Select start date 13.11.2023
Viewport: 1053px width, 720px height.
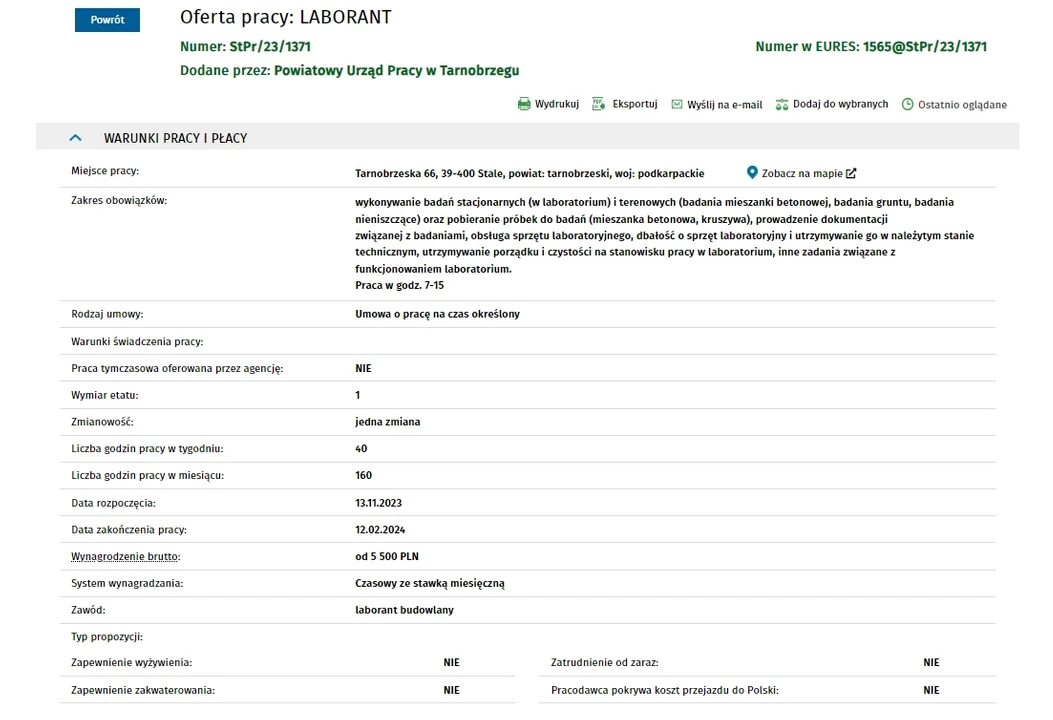(x=379, y=502)
